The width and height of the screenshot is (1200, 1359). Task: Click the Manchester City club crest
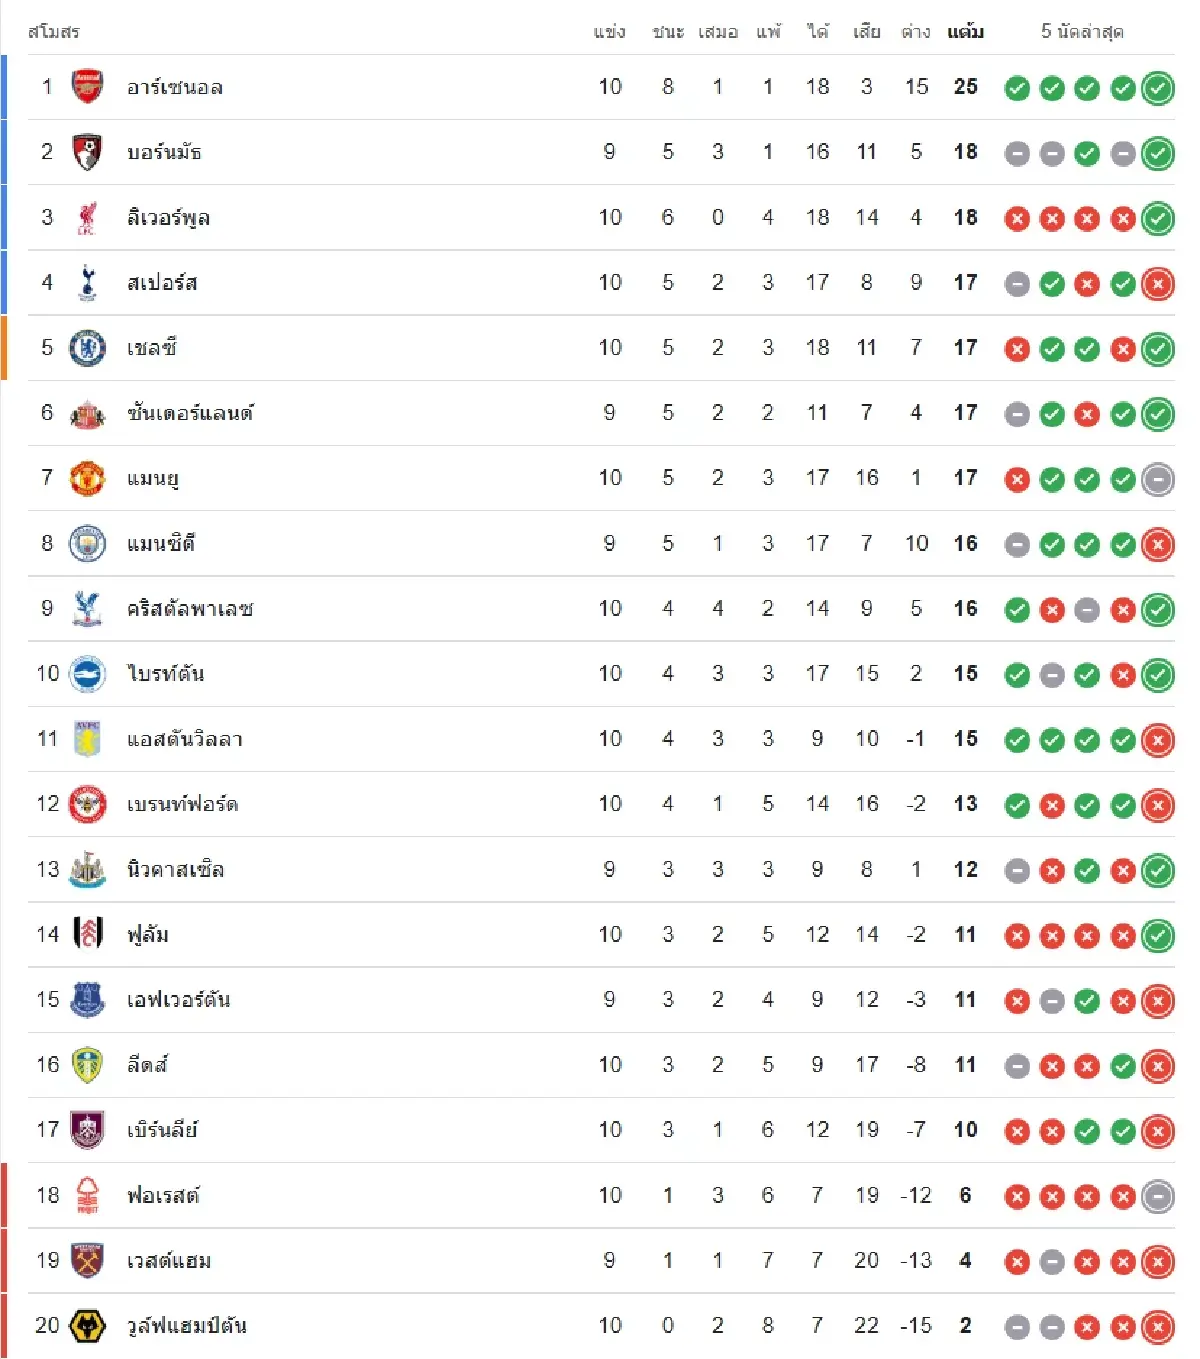(88, 544)
